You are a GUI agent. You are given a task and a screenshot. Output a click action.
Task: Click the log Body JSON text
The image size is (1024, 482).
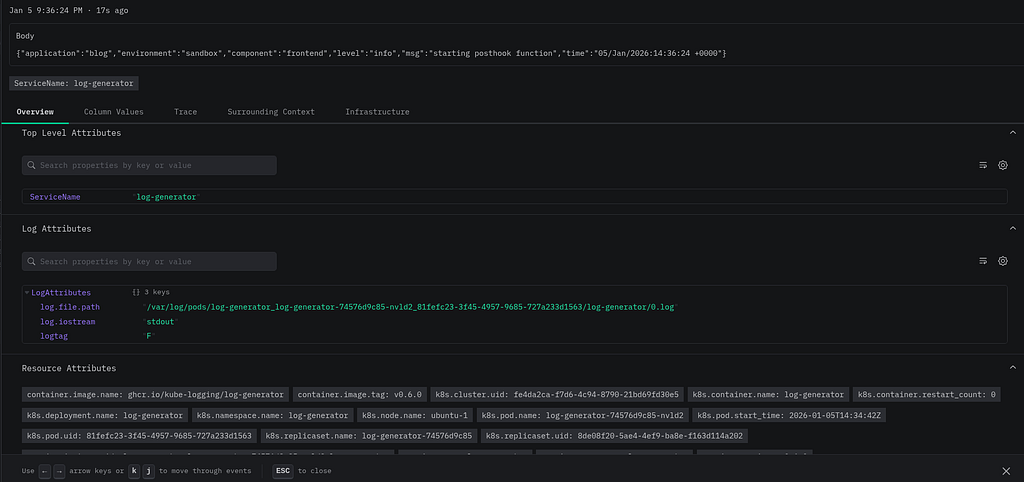tap(372, 52)
